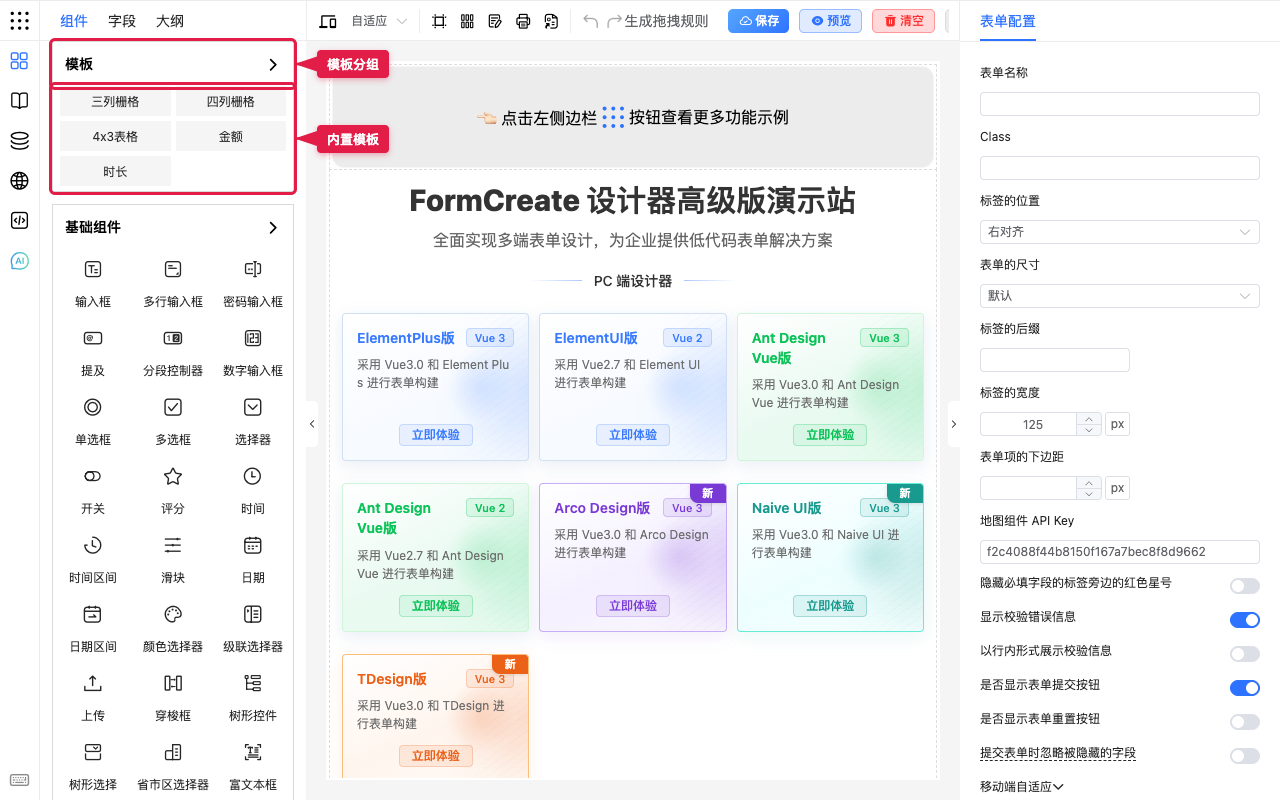Image resolution: width=1280 pixels, height=800 pixels.
Task: Turn off 是否显示表单提交按钮 switch
Action: (x=1244, y=688)
